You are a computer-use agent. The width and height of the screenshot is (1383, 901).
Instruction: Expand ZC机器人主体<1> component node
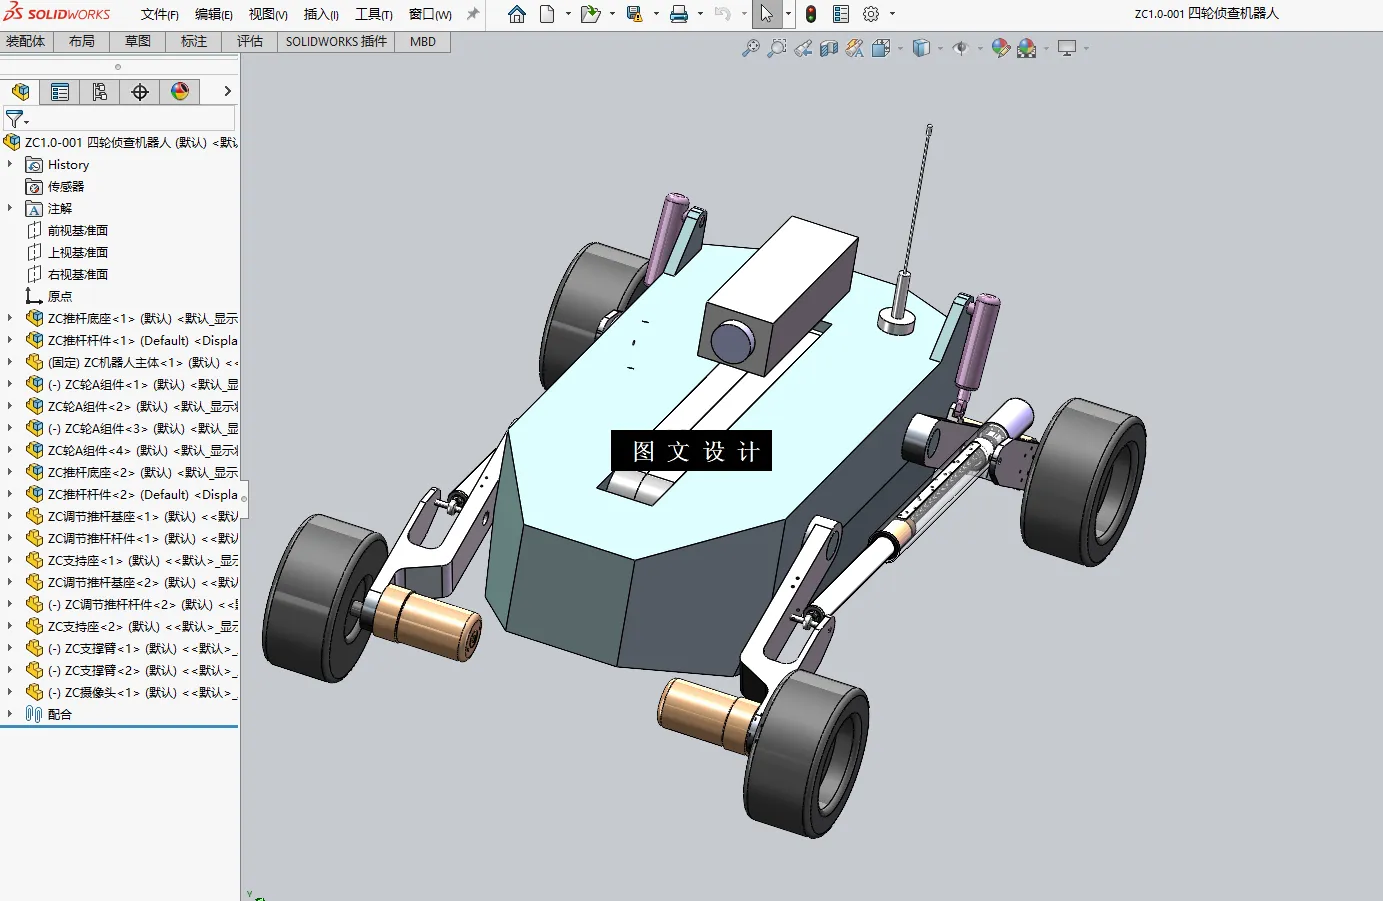[10, 362]
